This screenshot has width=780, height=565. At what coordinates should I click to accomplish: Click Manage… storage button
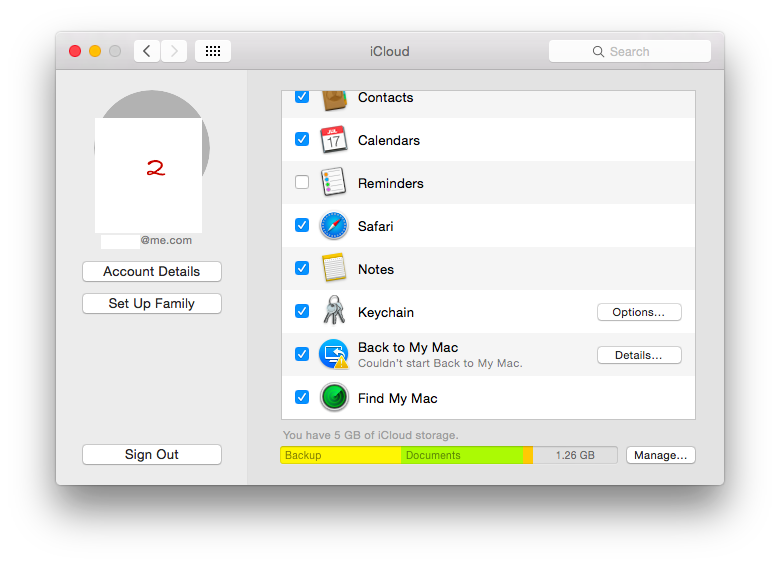(x=661, y=455)
